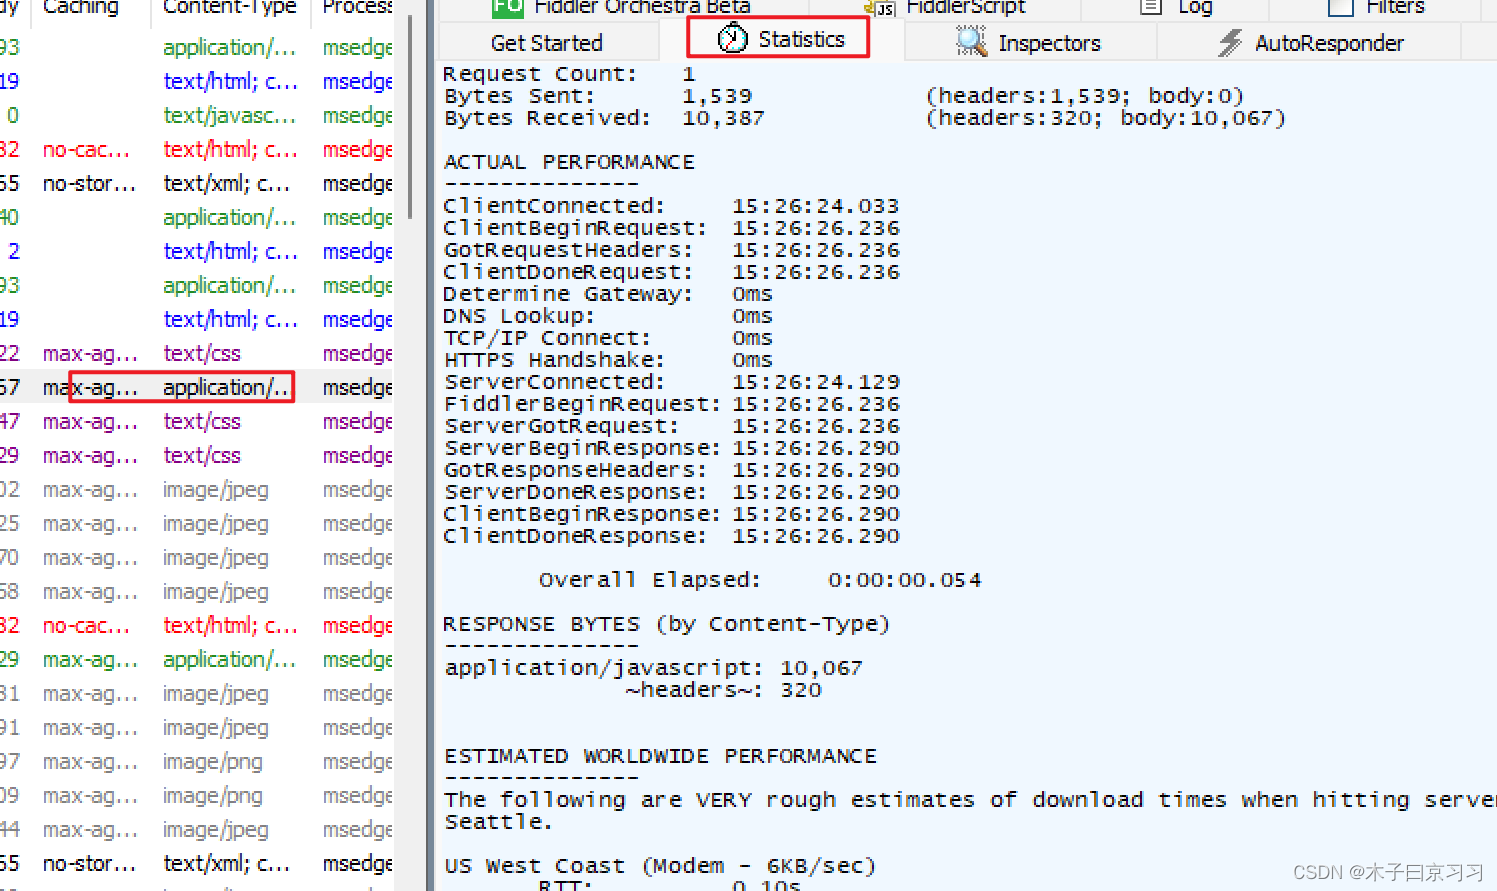Click the 'application/javascript: 10,067' line

pyautogui.click(x=653, y=668)
